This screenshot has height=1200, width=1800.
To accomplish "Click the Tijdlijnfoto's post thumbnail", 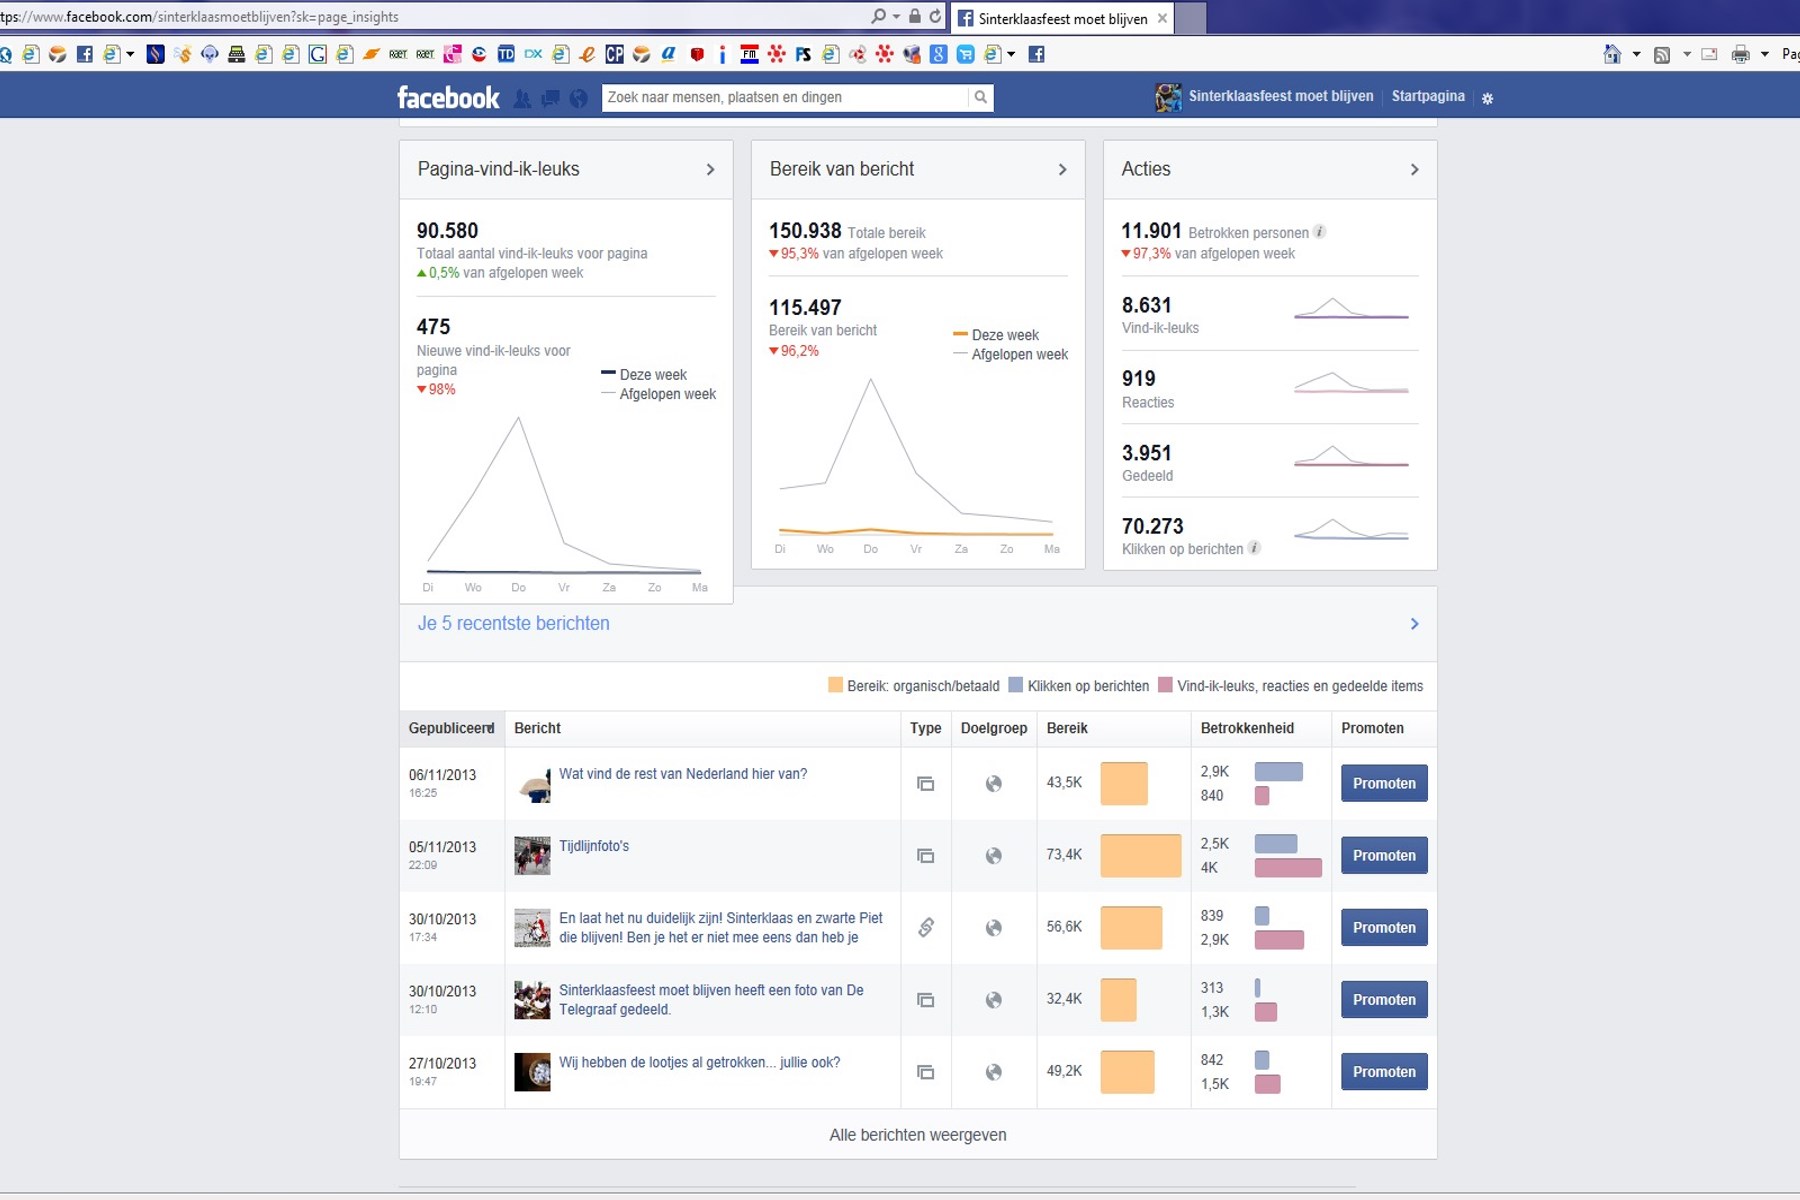I will [532, 856].
